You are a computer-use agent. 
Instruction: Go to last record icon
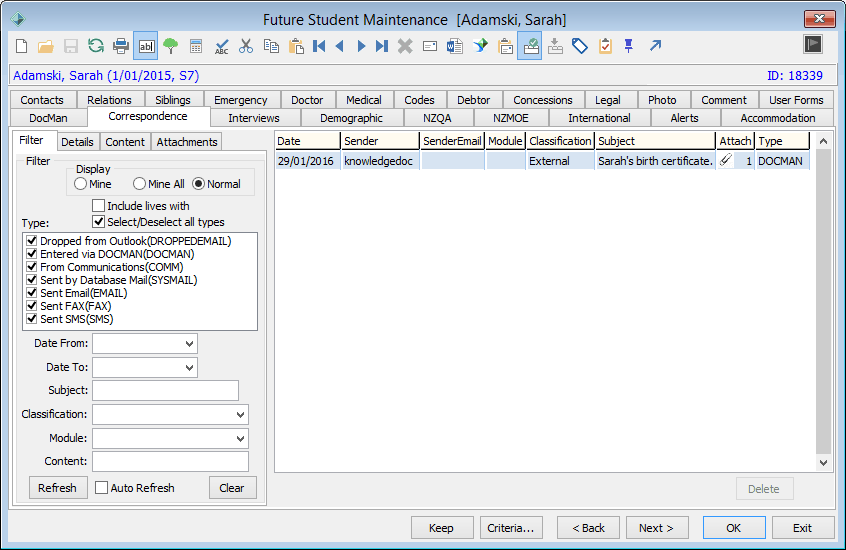[x=382, y=46]
